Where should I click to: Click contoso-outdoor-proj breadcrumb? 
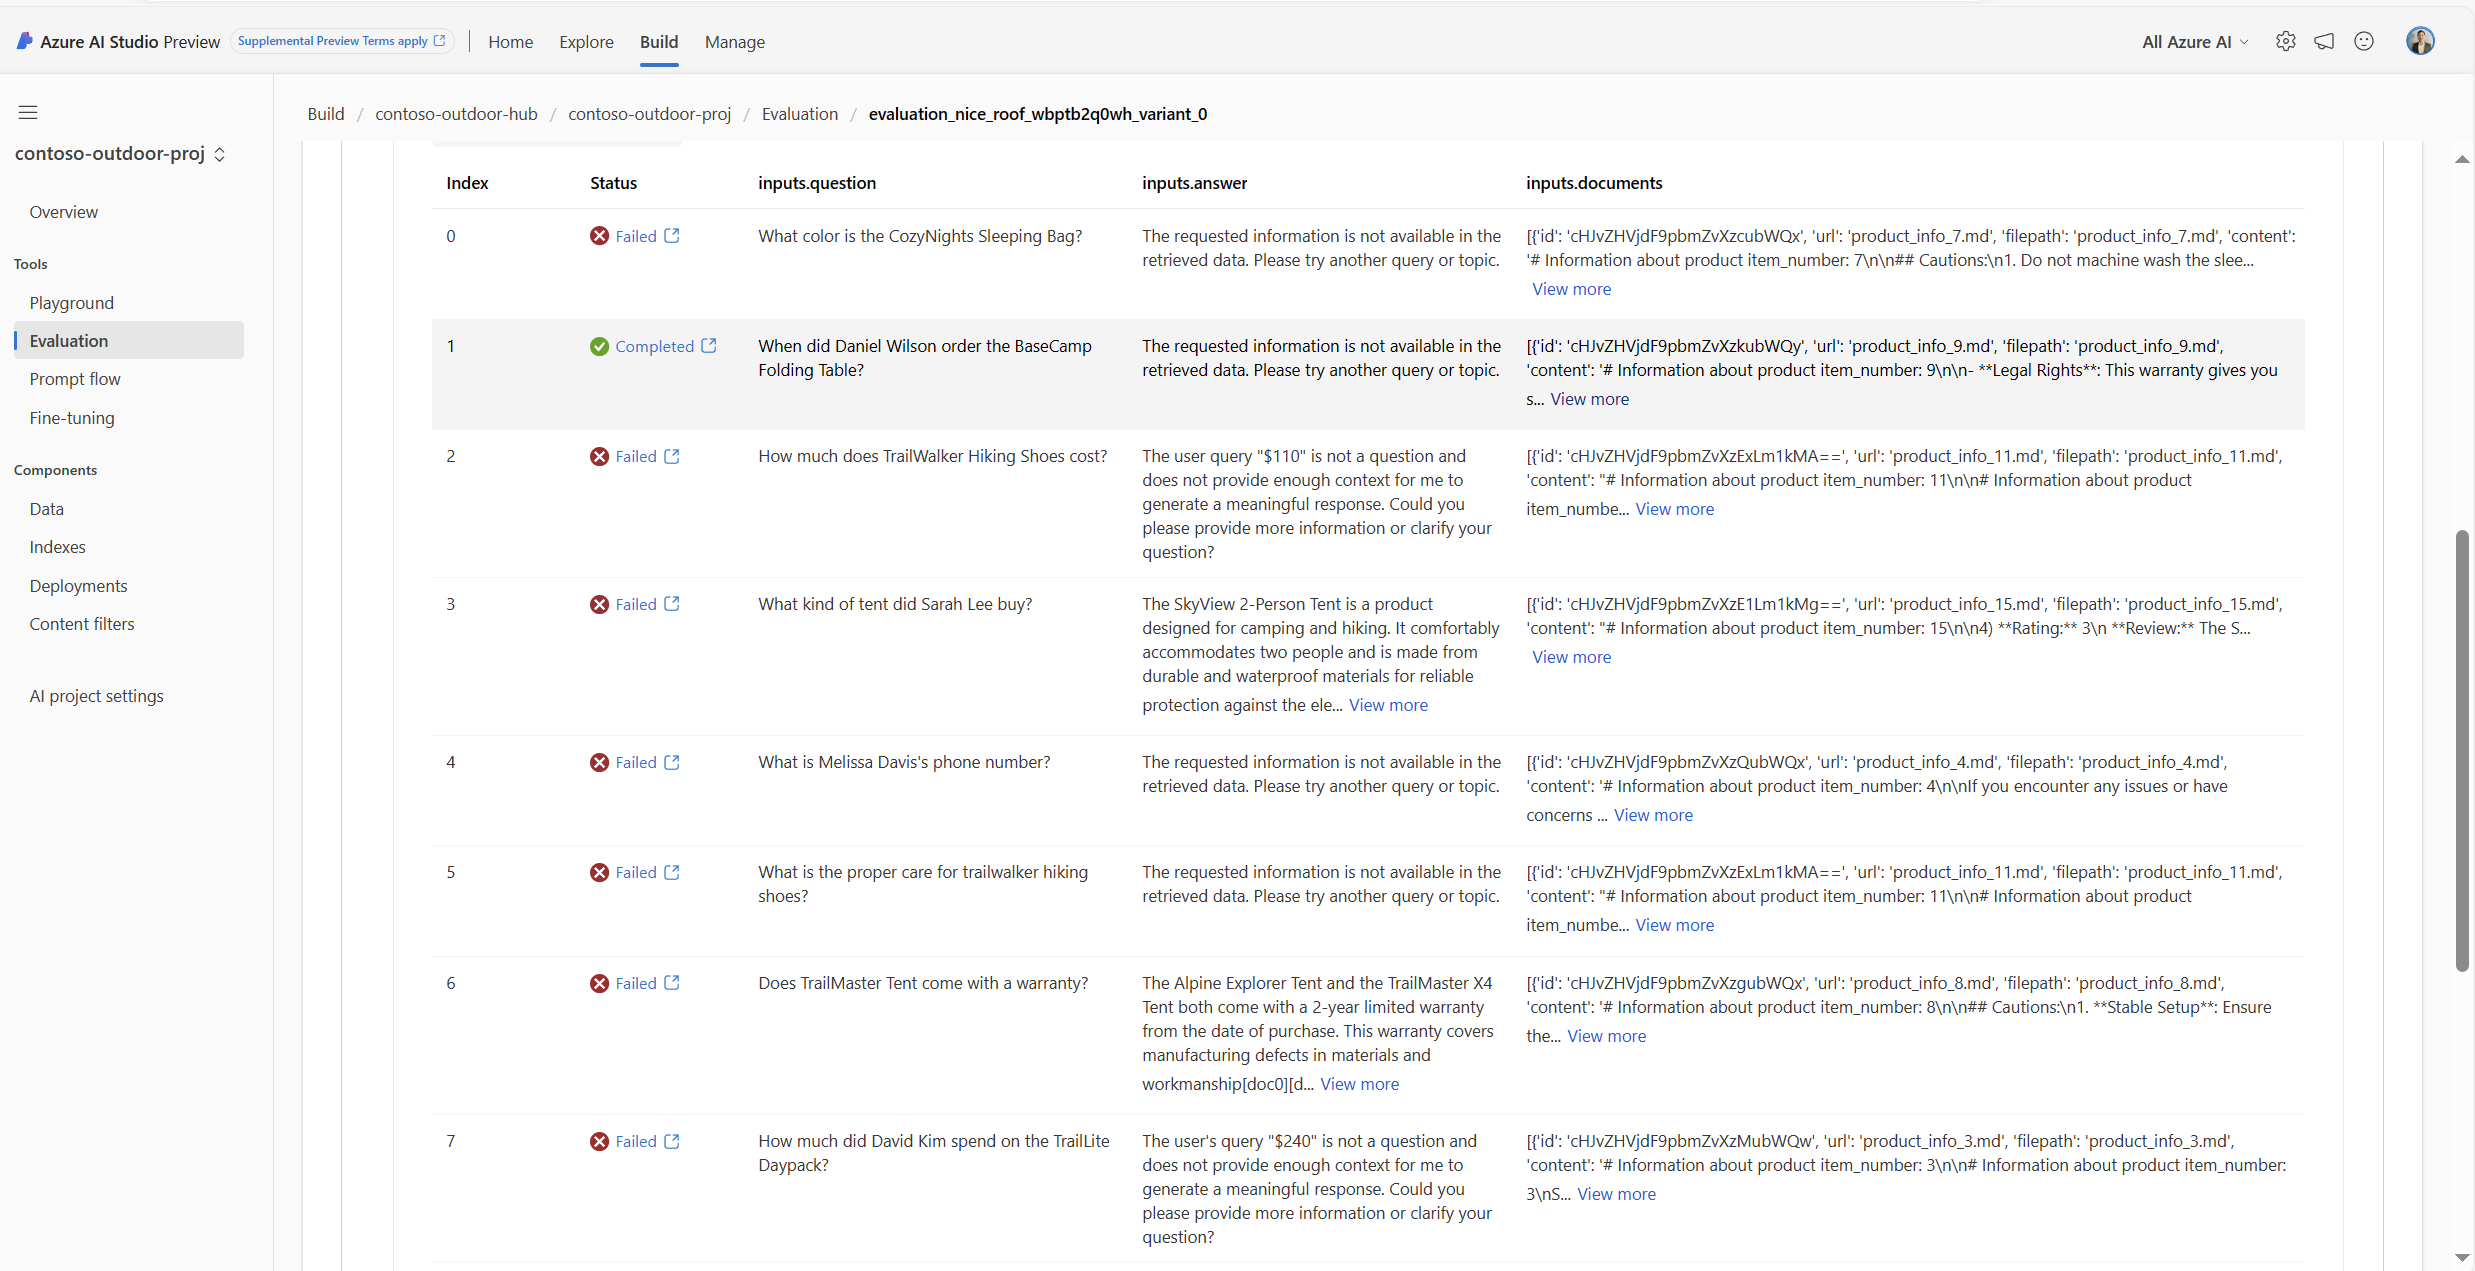pos(650,114)
